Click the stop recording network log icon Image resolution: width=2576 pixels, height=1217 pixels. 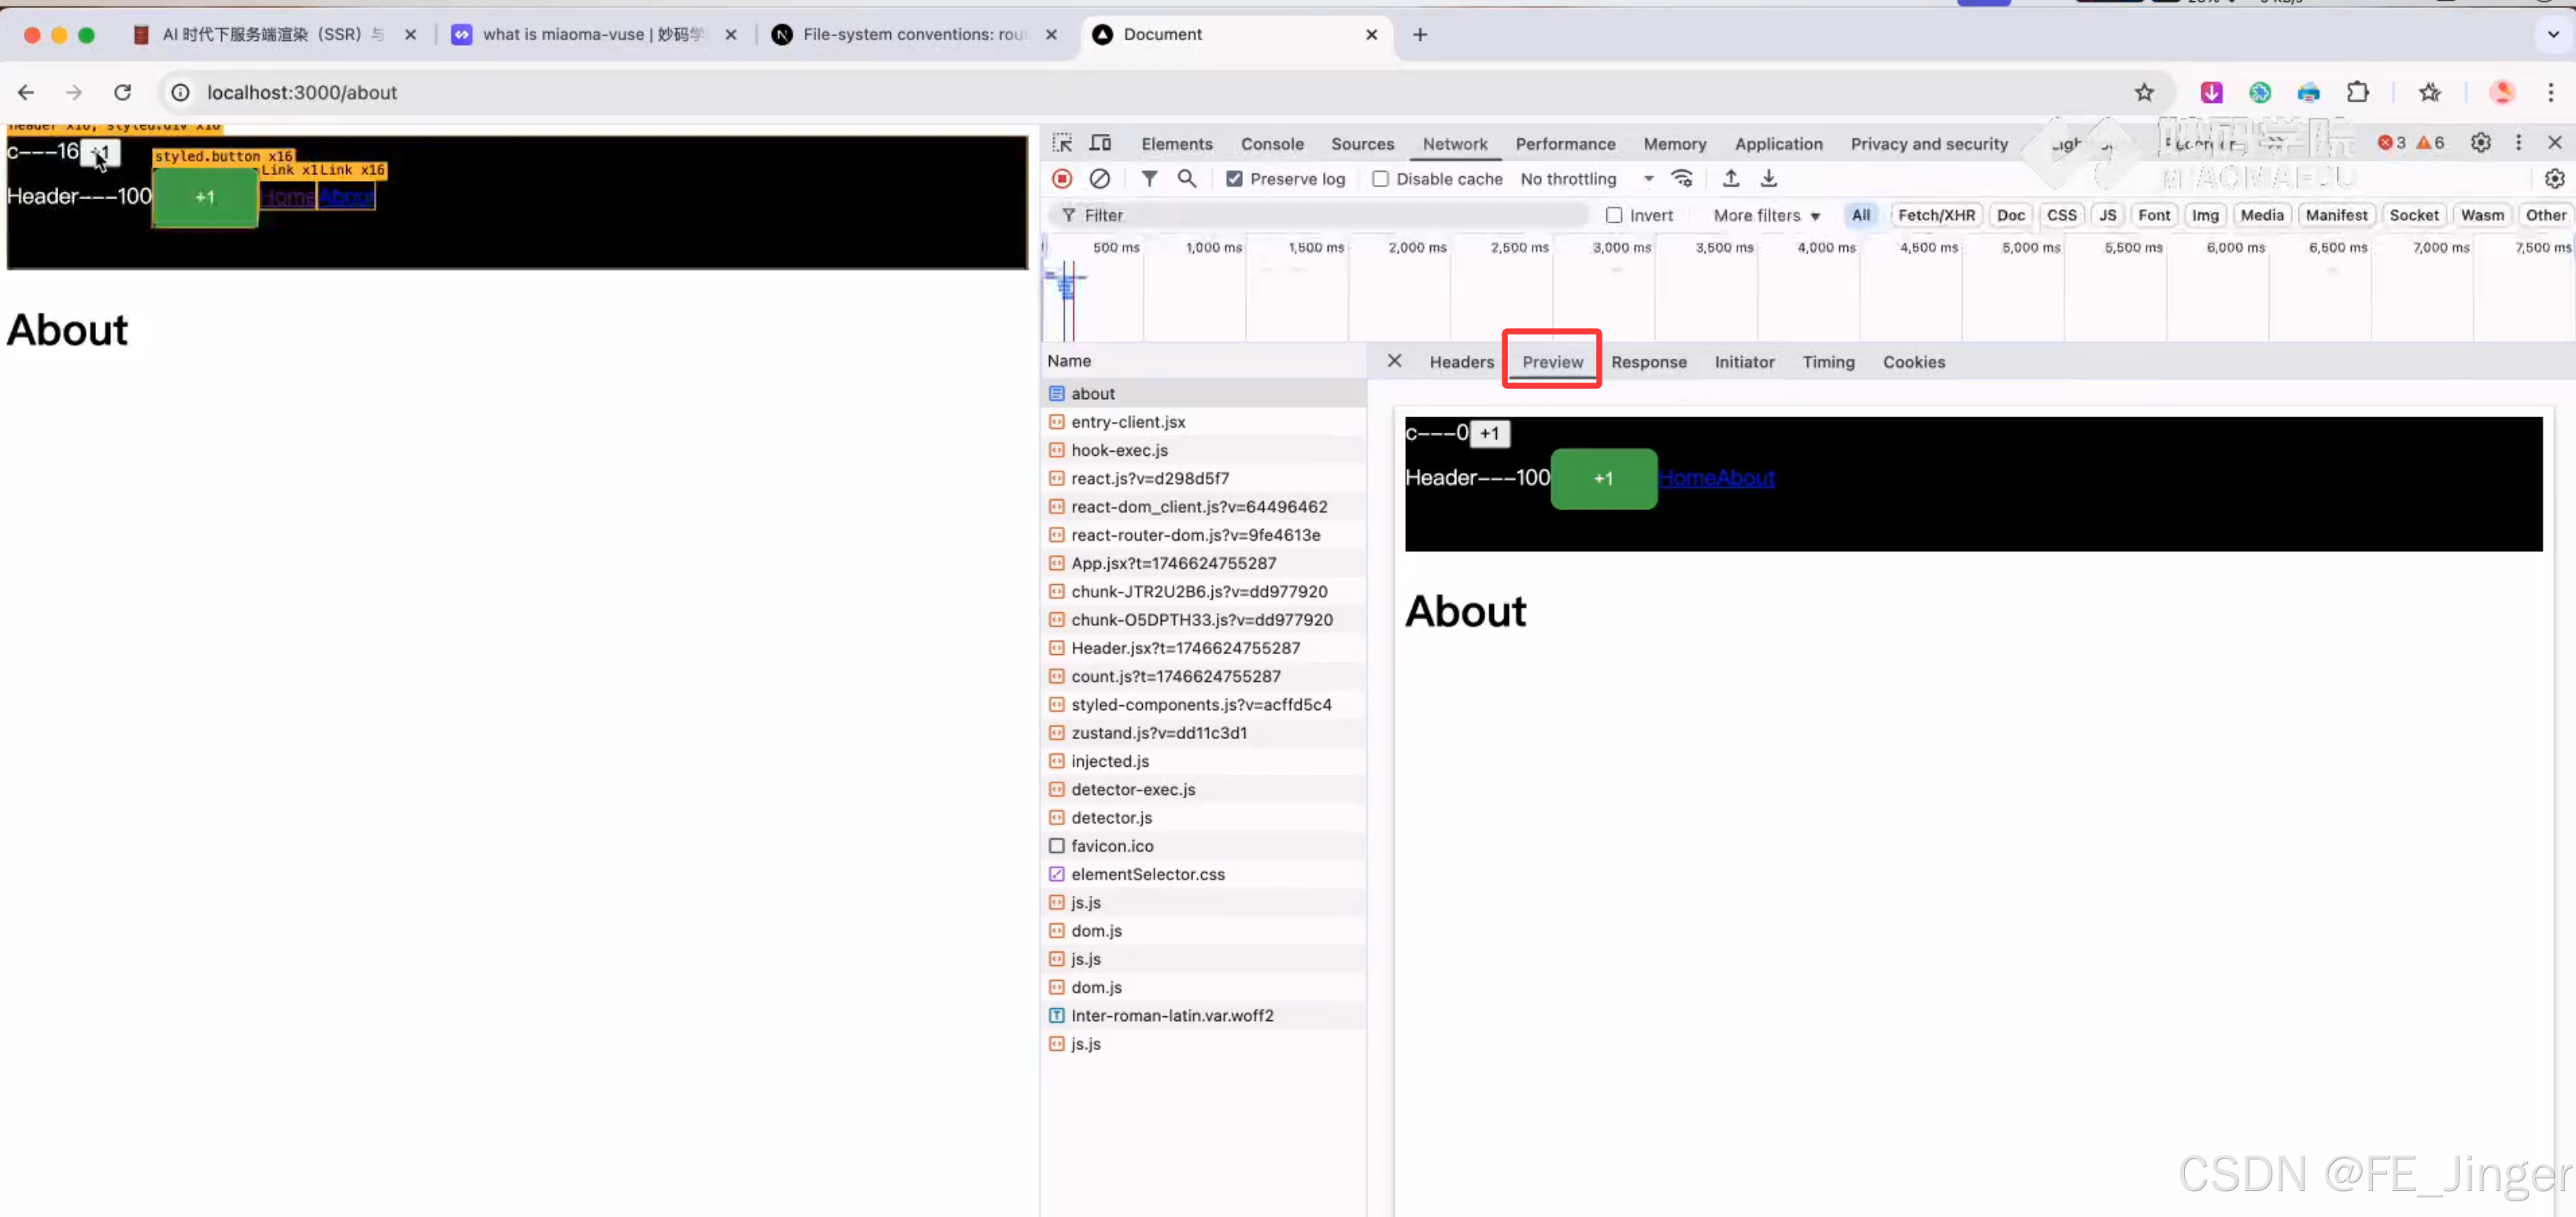coord(1062,178)
